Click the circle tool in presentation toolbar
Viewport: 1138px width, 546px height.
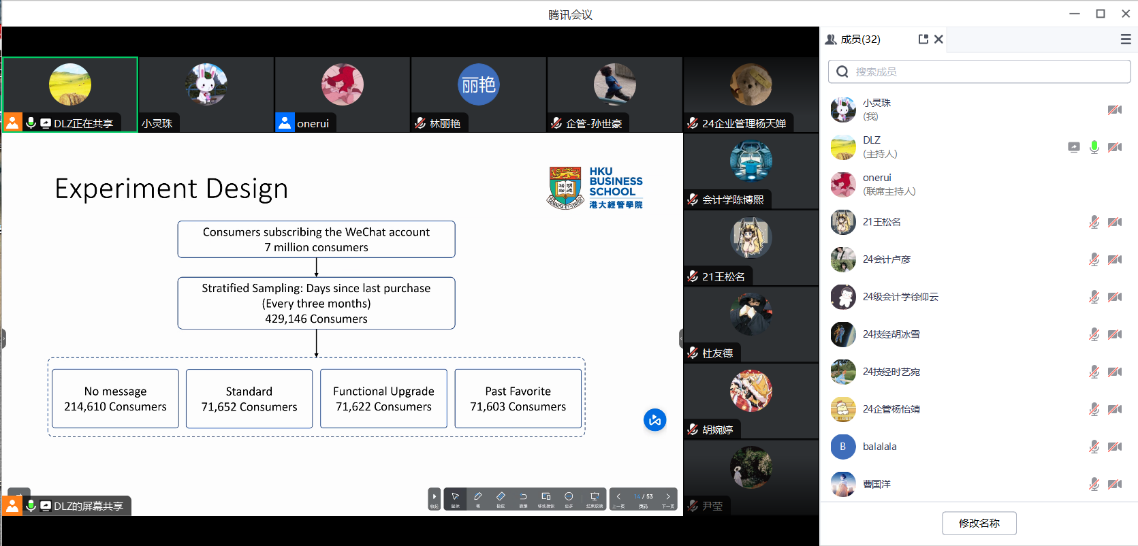tap(569, 497)
